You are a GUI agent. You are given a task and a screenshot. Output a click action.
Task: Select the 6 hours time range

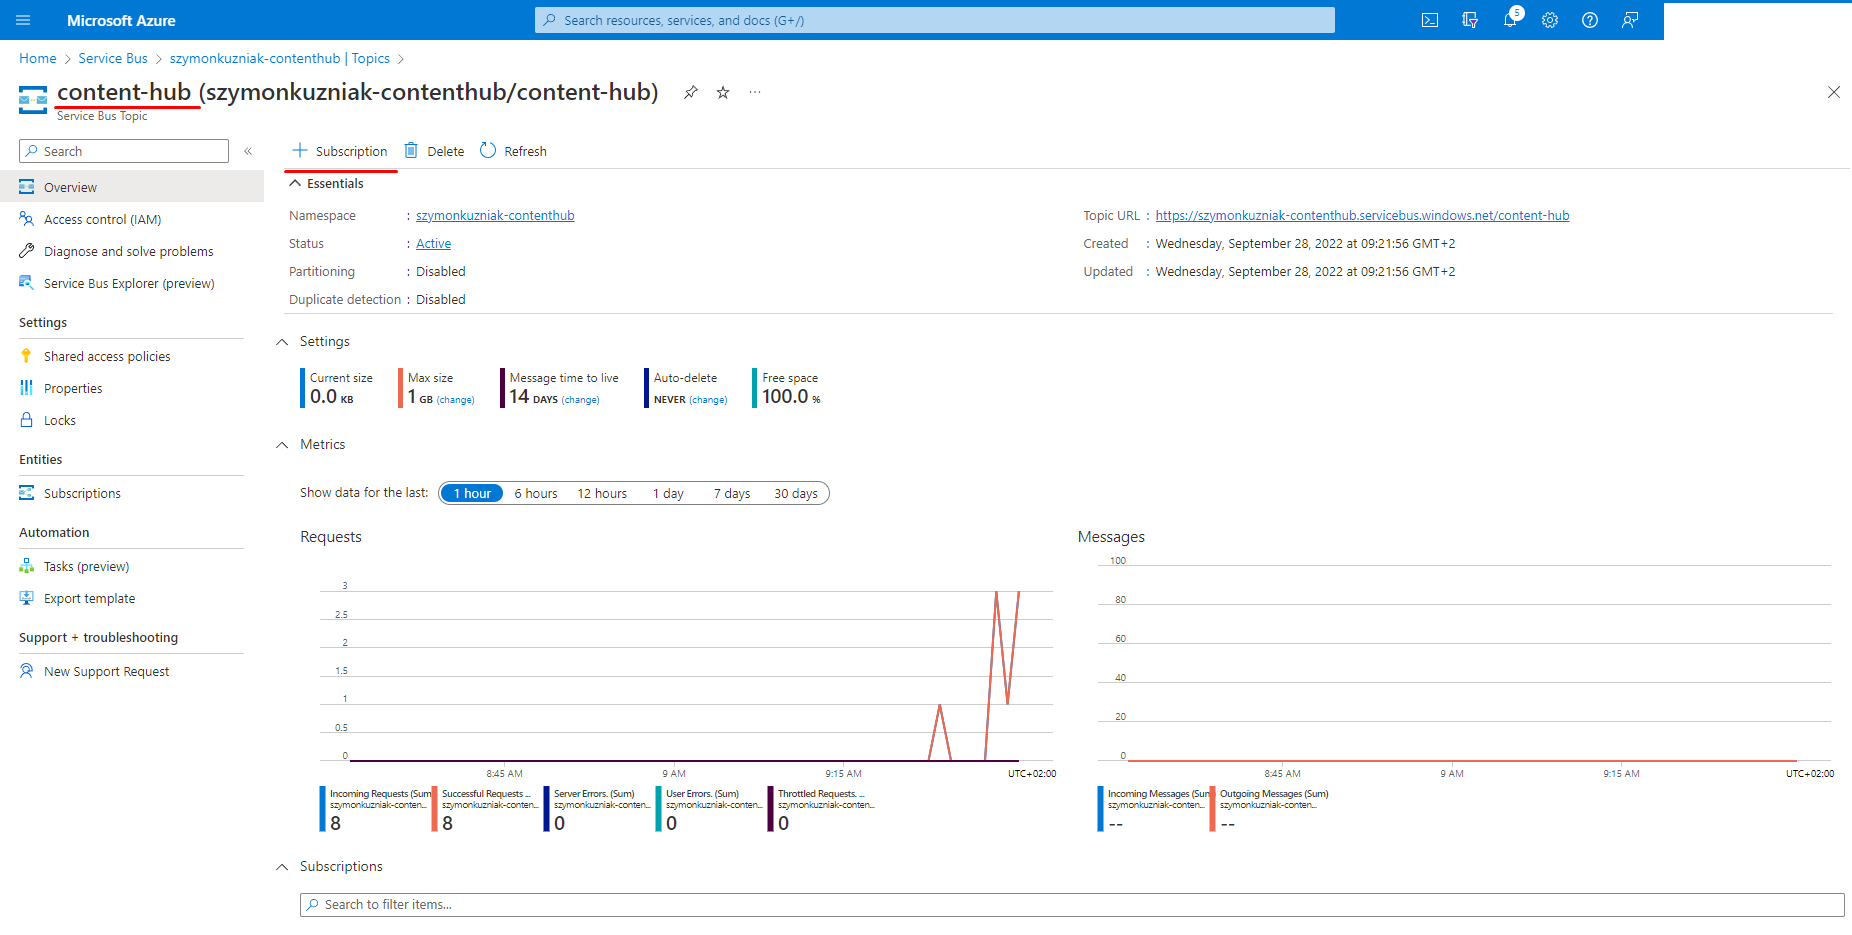pos(536,493)
